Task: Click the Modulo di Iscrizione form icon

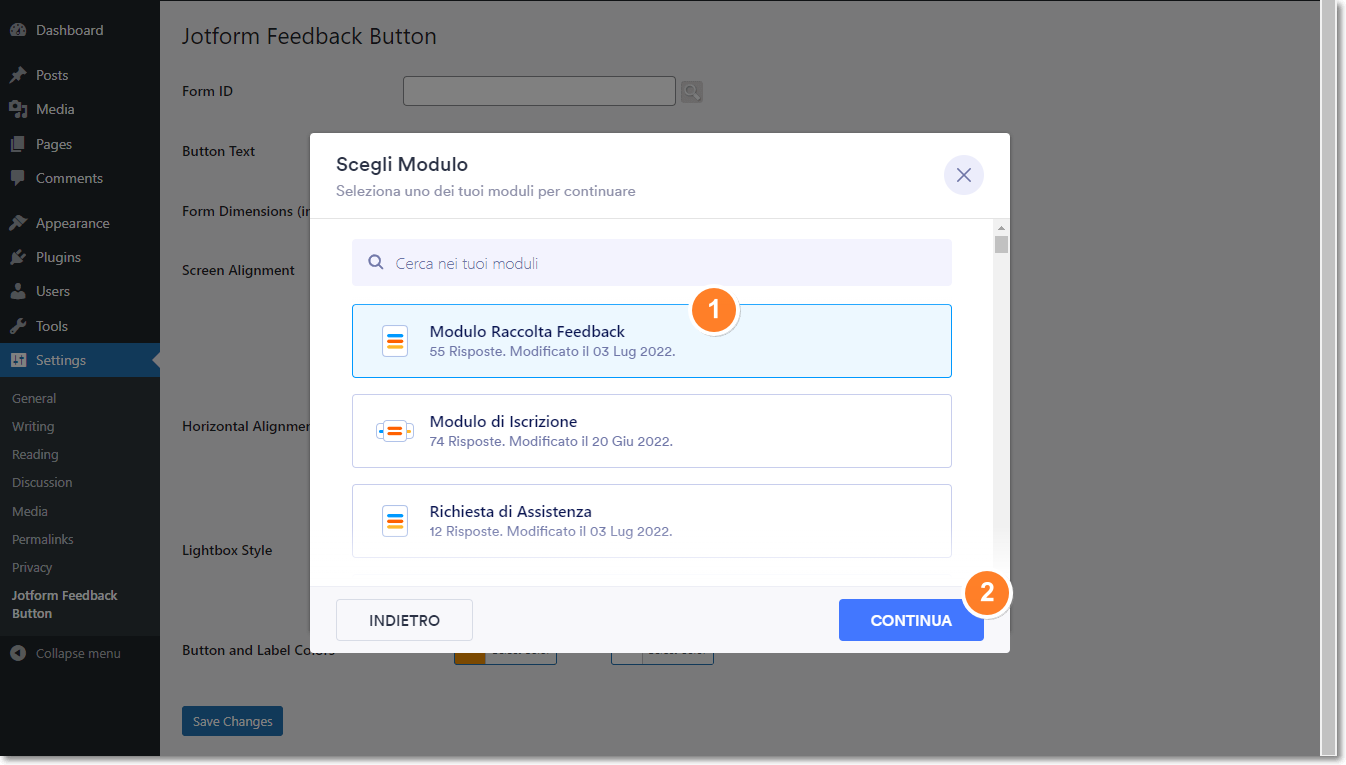Action: (x=395, y=431)
